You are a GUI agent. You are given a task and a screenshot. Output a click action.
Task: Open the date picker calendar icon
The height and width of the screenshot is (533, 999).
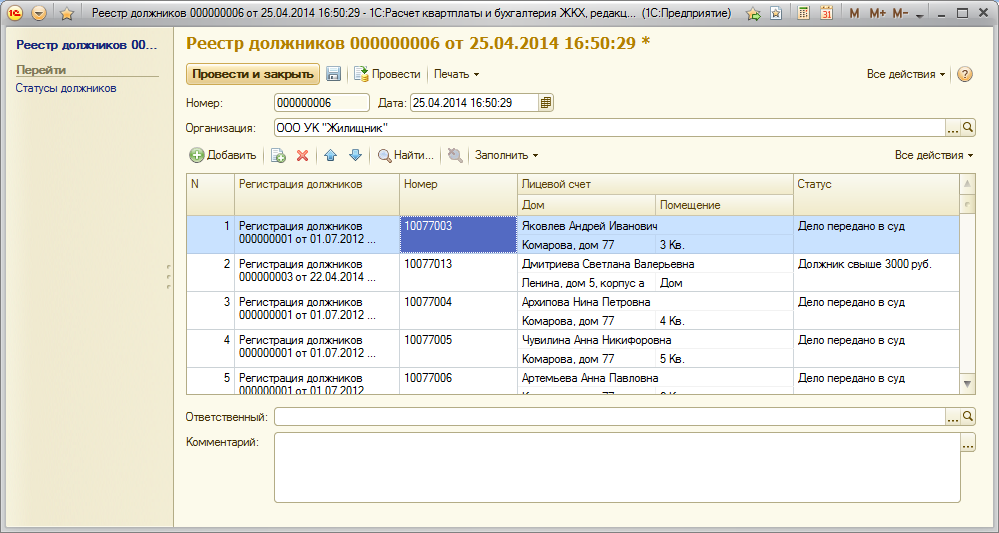(546, 103)
